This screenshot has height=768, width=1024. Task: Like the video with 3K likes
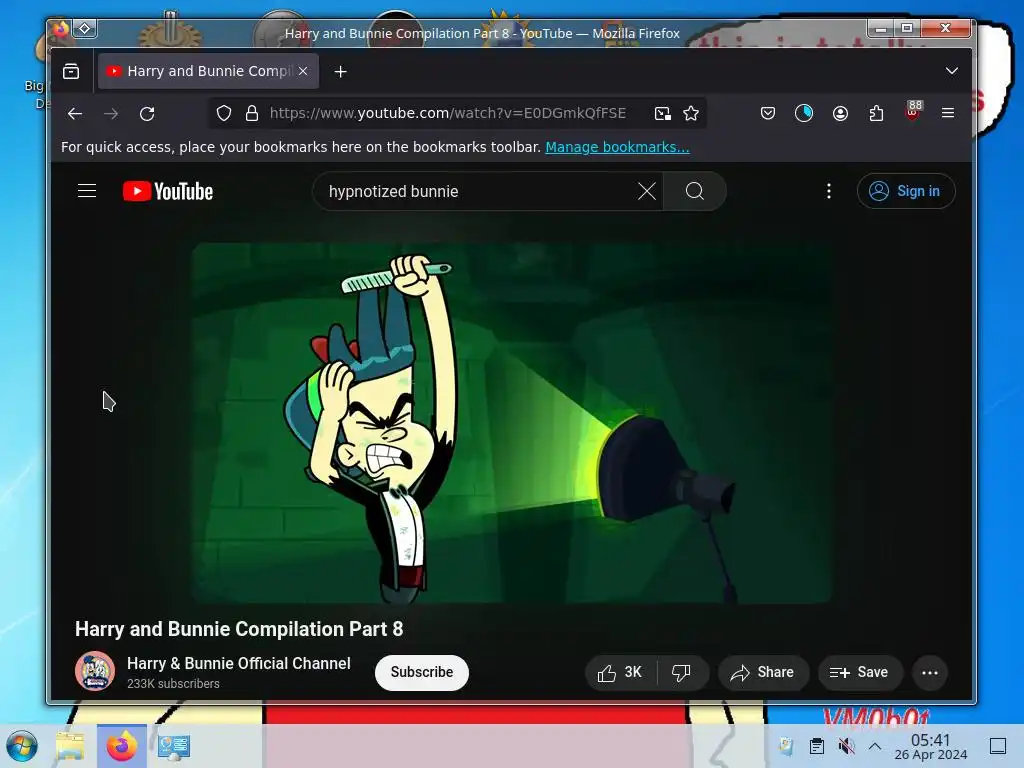(x=620, y=673)
